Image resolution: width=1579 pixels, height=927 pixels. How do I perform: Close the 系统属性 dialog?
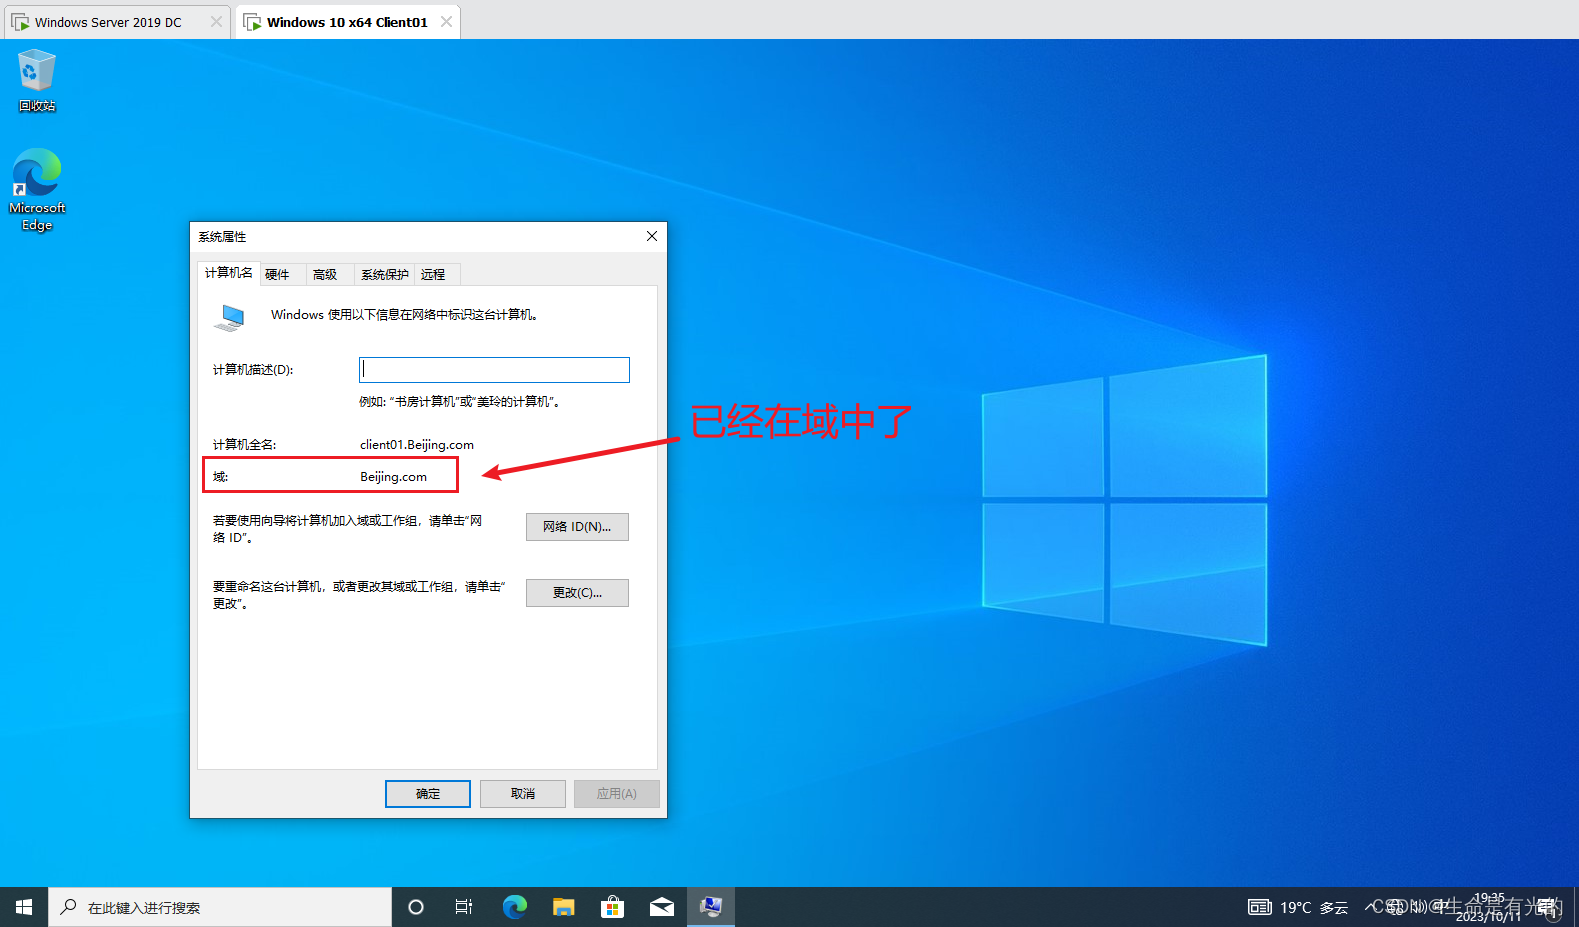point(652,236)
